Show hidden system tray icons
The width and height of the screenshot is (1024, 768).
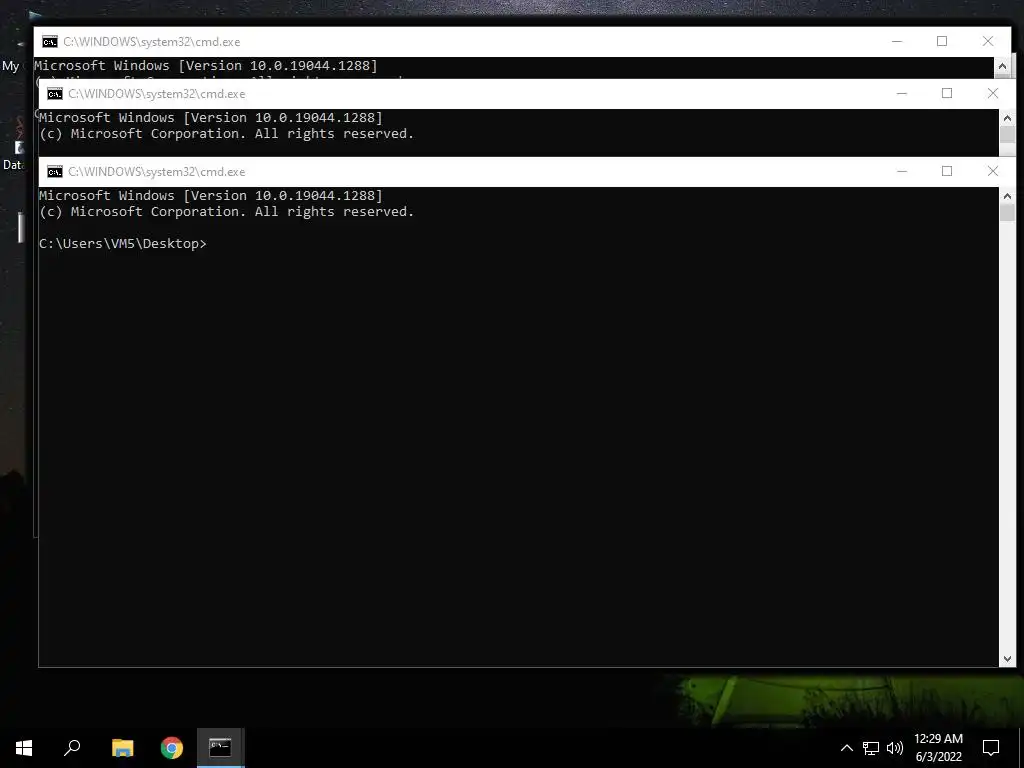[846, 748]
